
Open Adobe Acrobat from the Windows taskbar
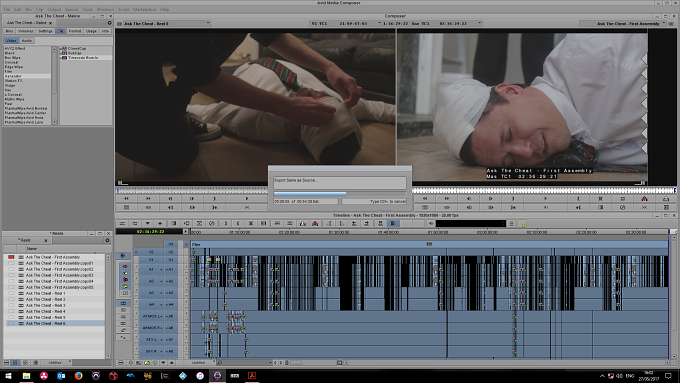click(252, 376)
